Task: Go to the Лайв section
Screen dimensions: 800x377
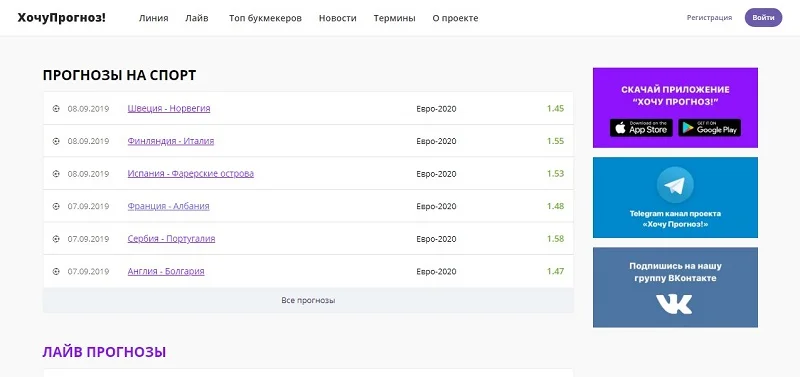Action: [x=197, y=18]
